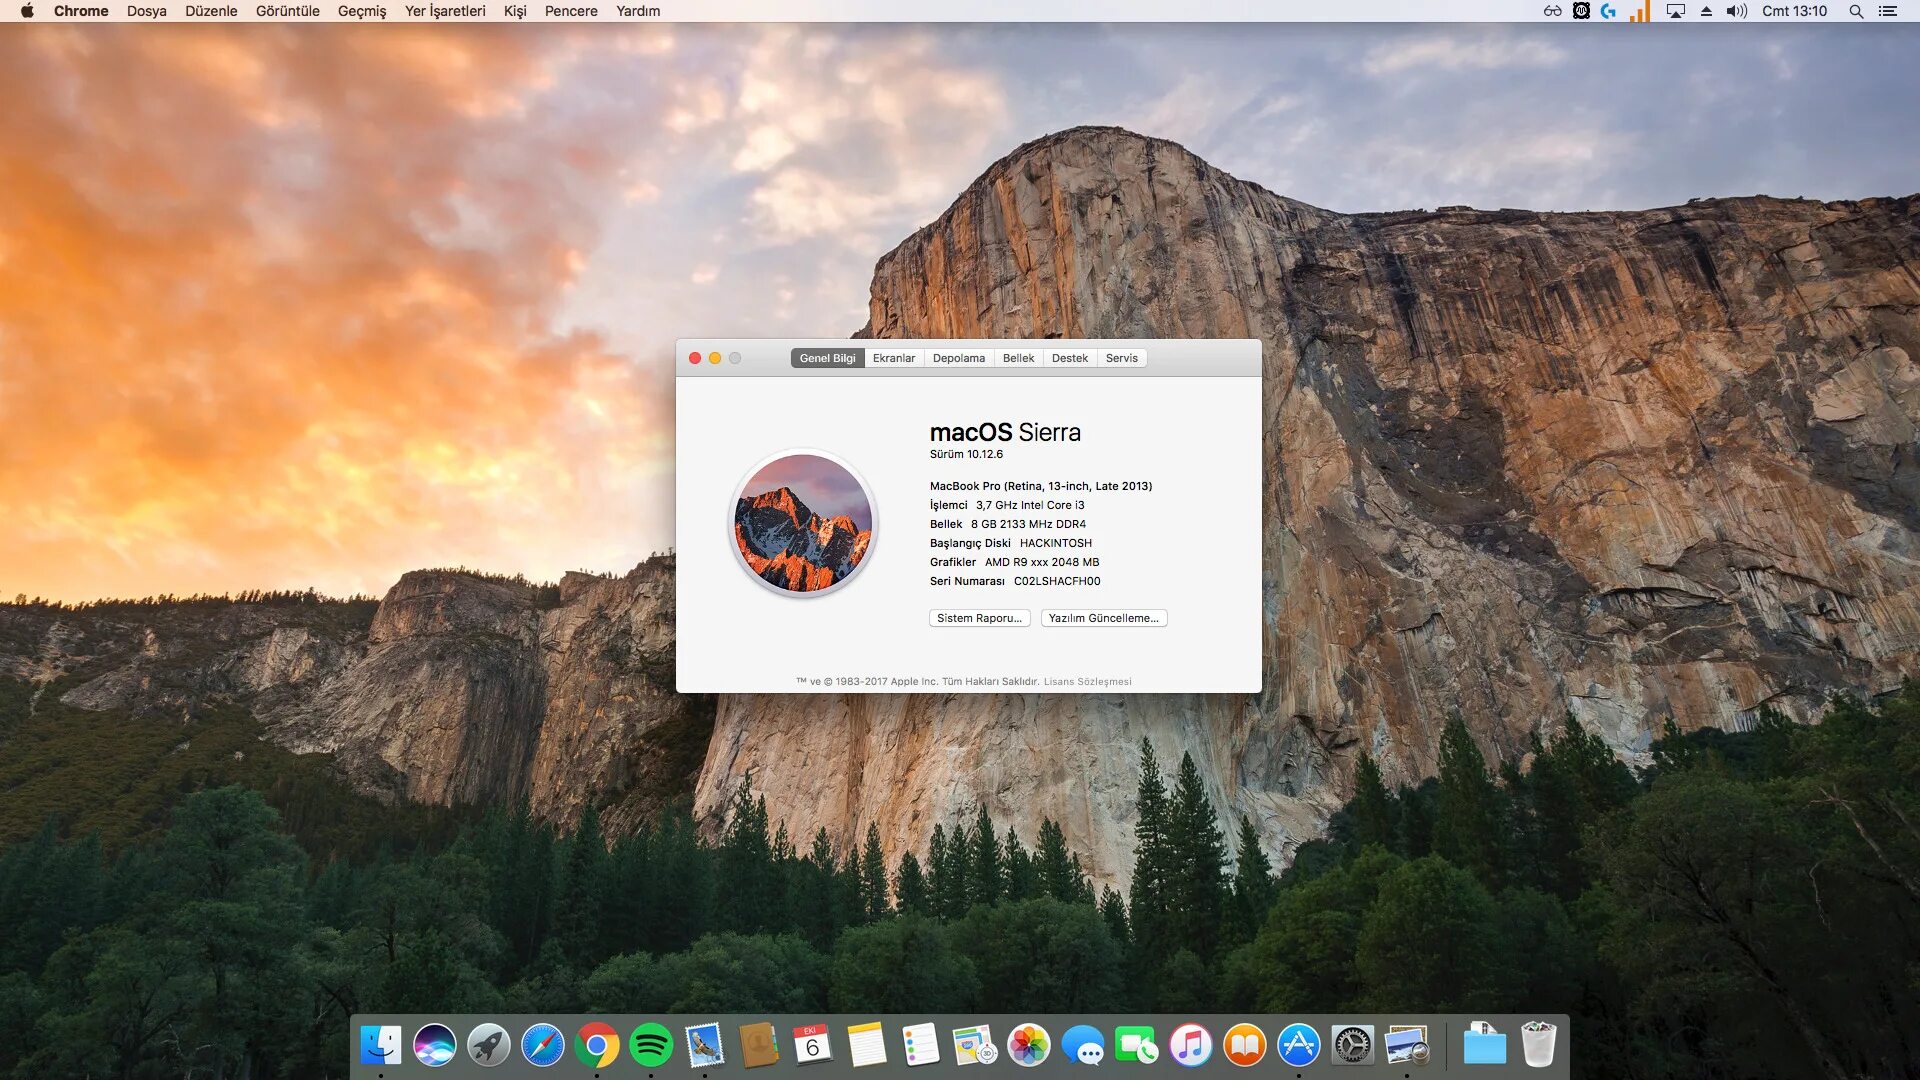Click the Sistem Raporu button

[979, 618]
